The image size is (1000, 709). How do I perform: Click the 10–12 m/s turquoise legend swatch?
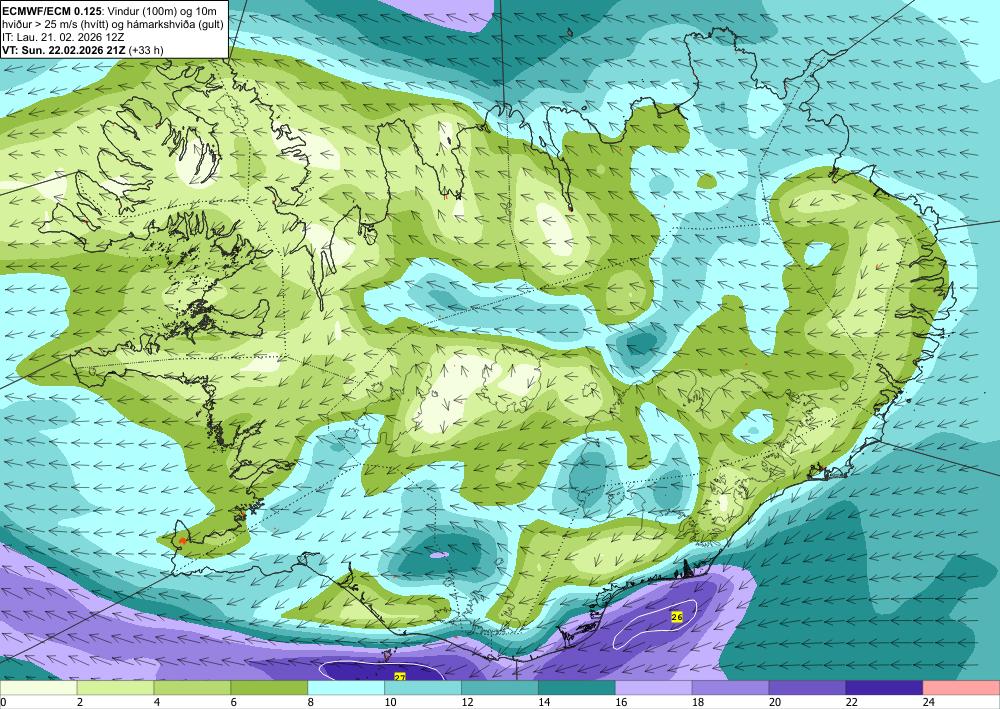coord(423,688)
